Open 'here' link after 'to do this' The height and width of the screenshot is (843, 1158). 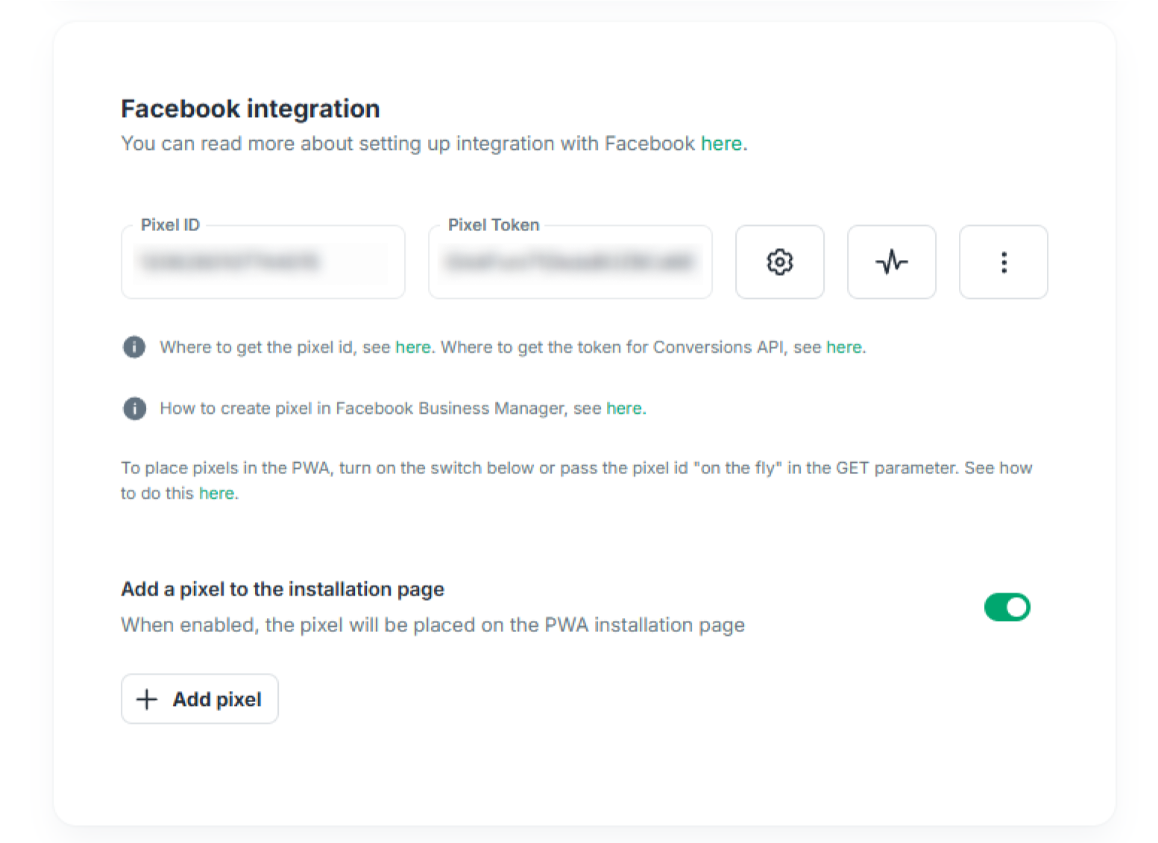coord(216,494)
